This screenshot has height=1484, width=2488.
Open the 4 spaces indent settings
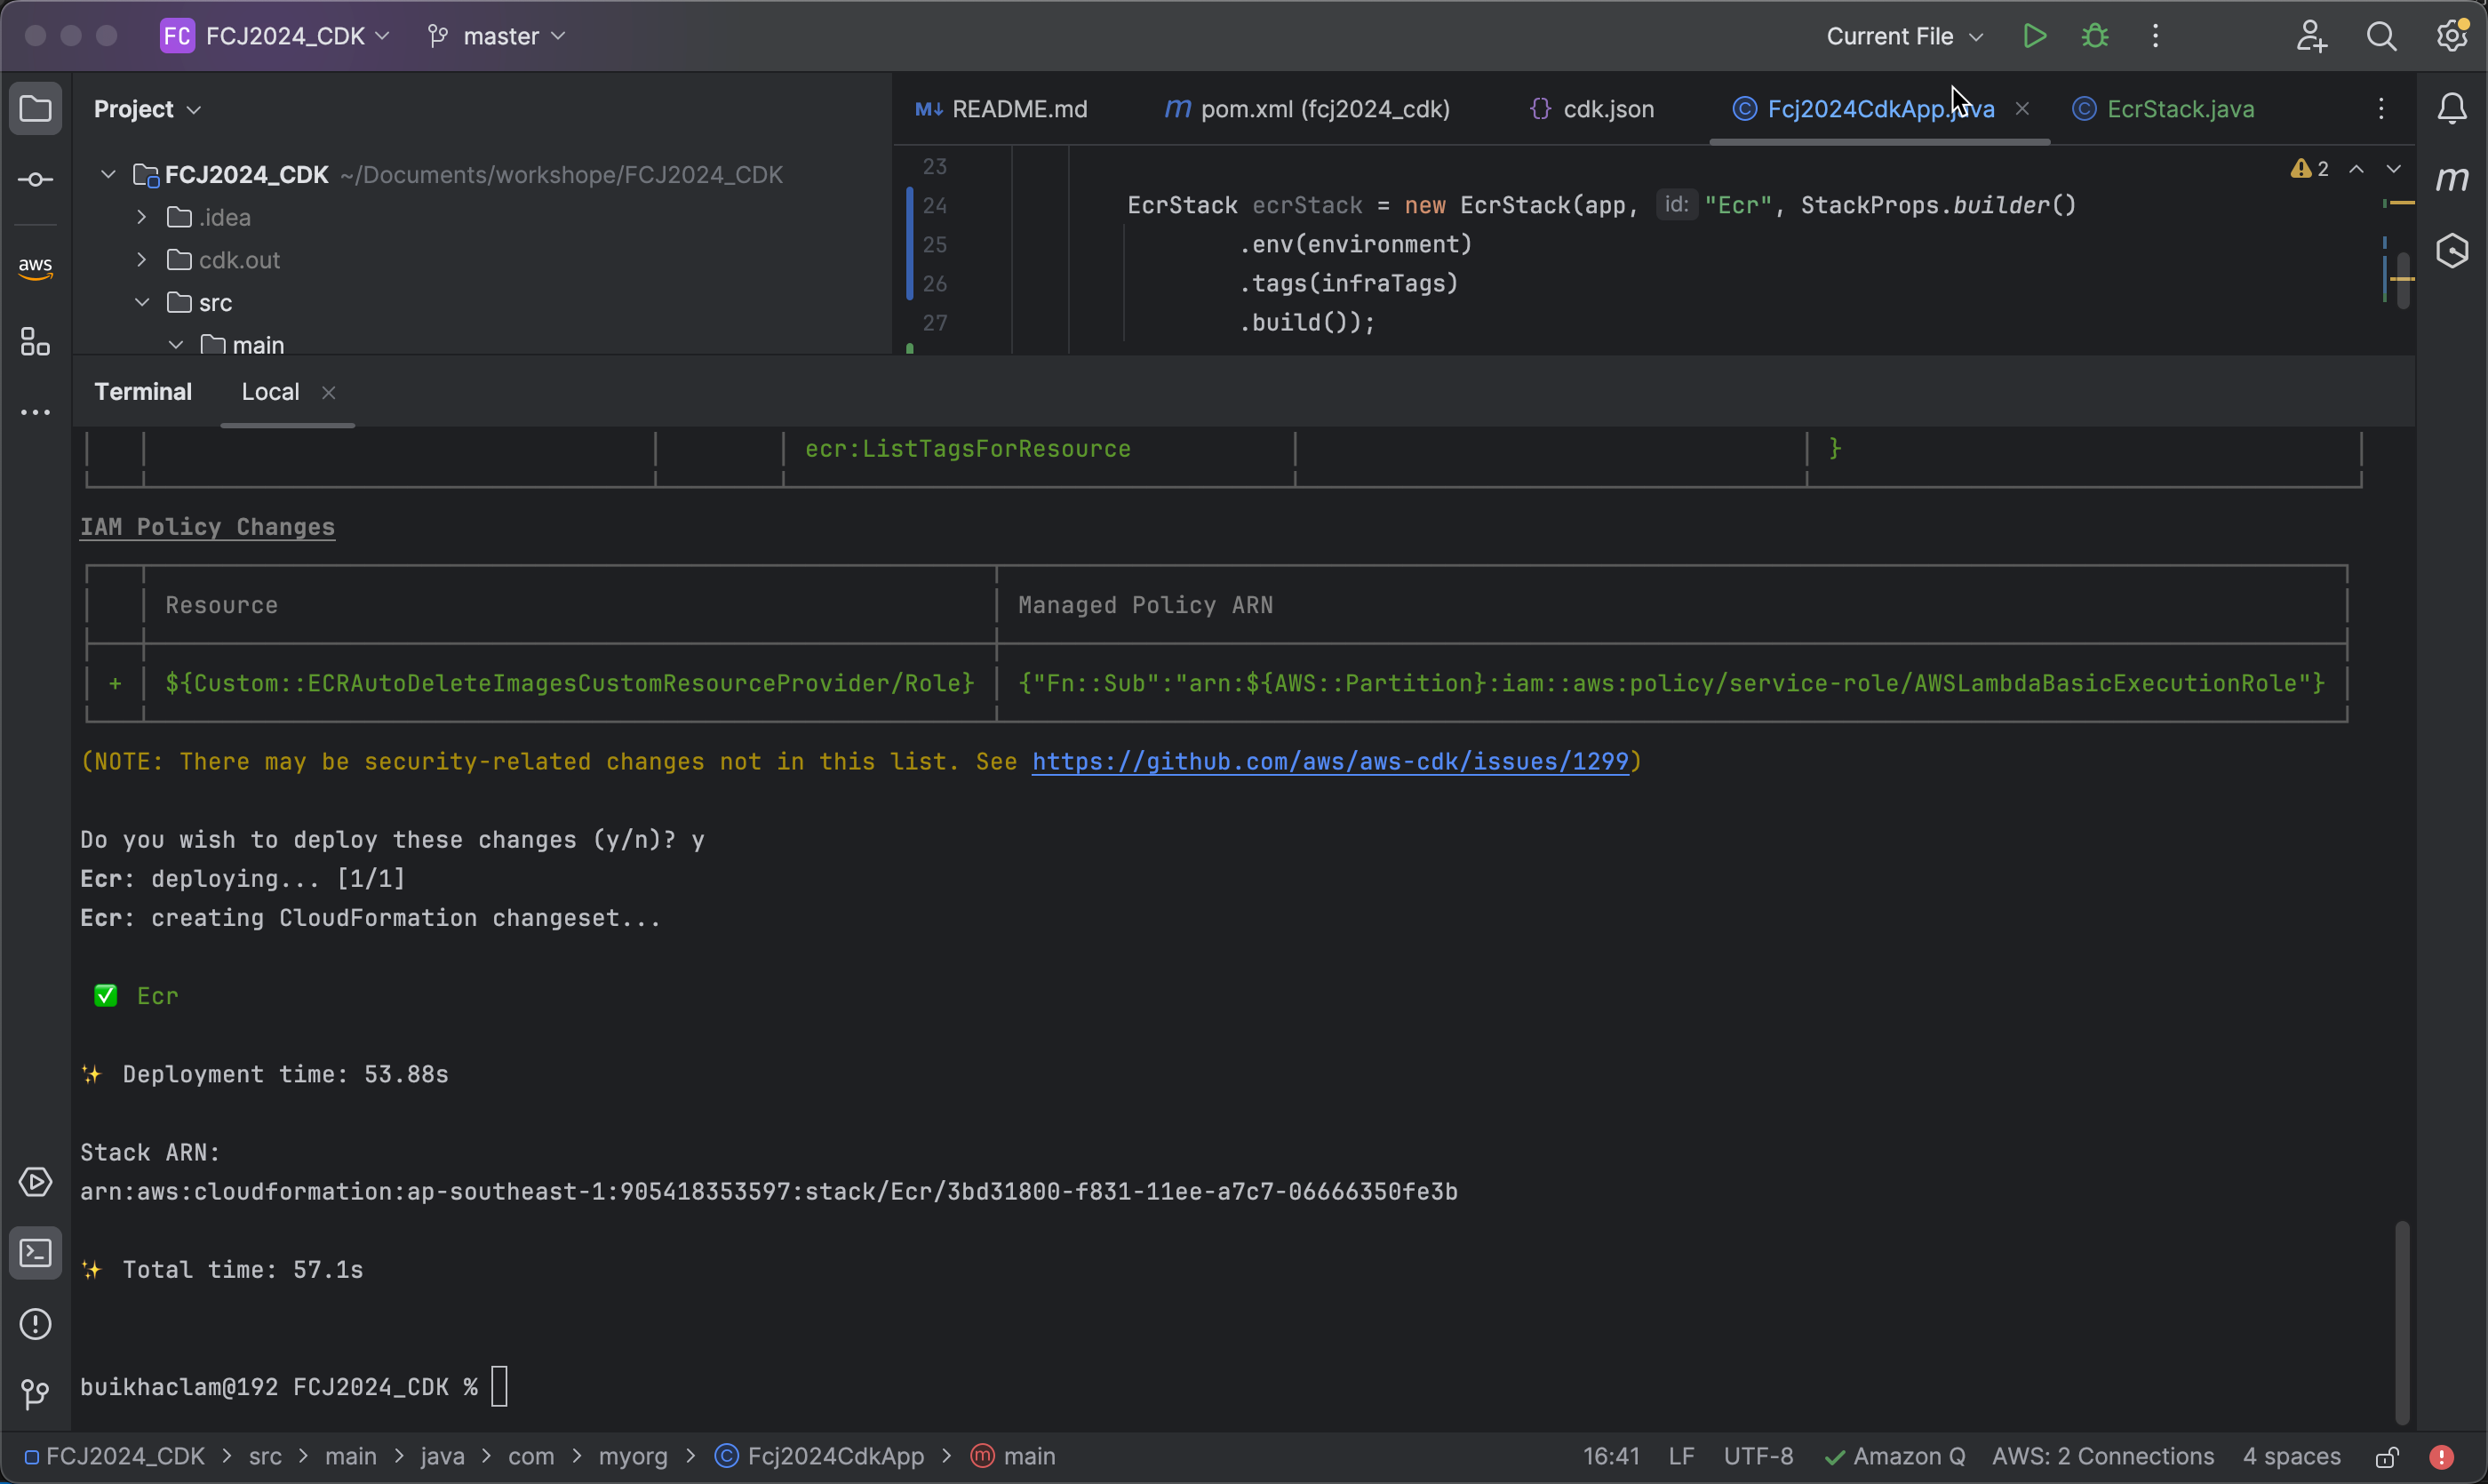(2292, 1457)
